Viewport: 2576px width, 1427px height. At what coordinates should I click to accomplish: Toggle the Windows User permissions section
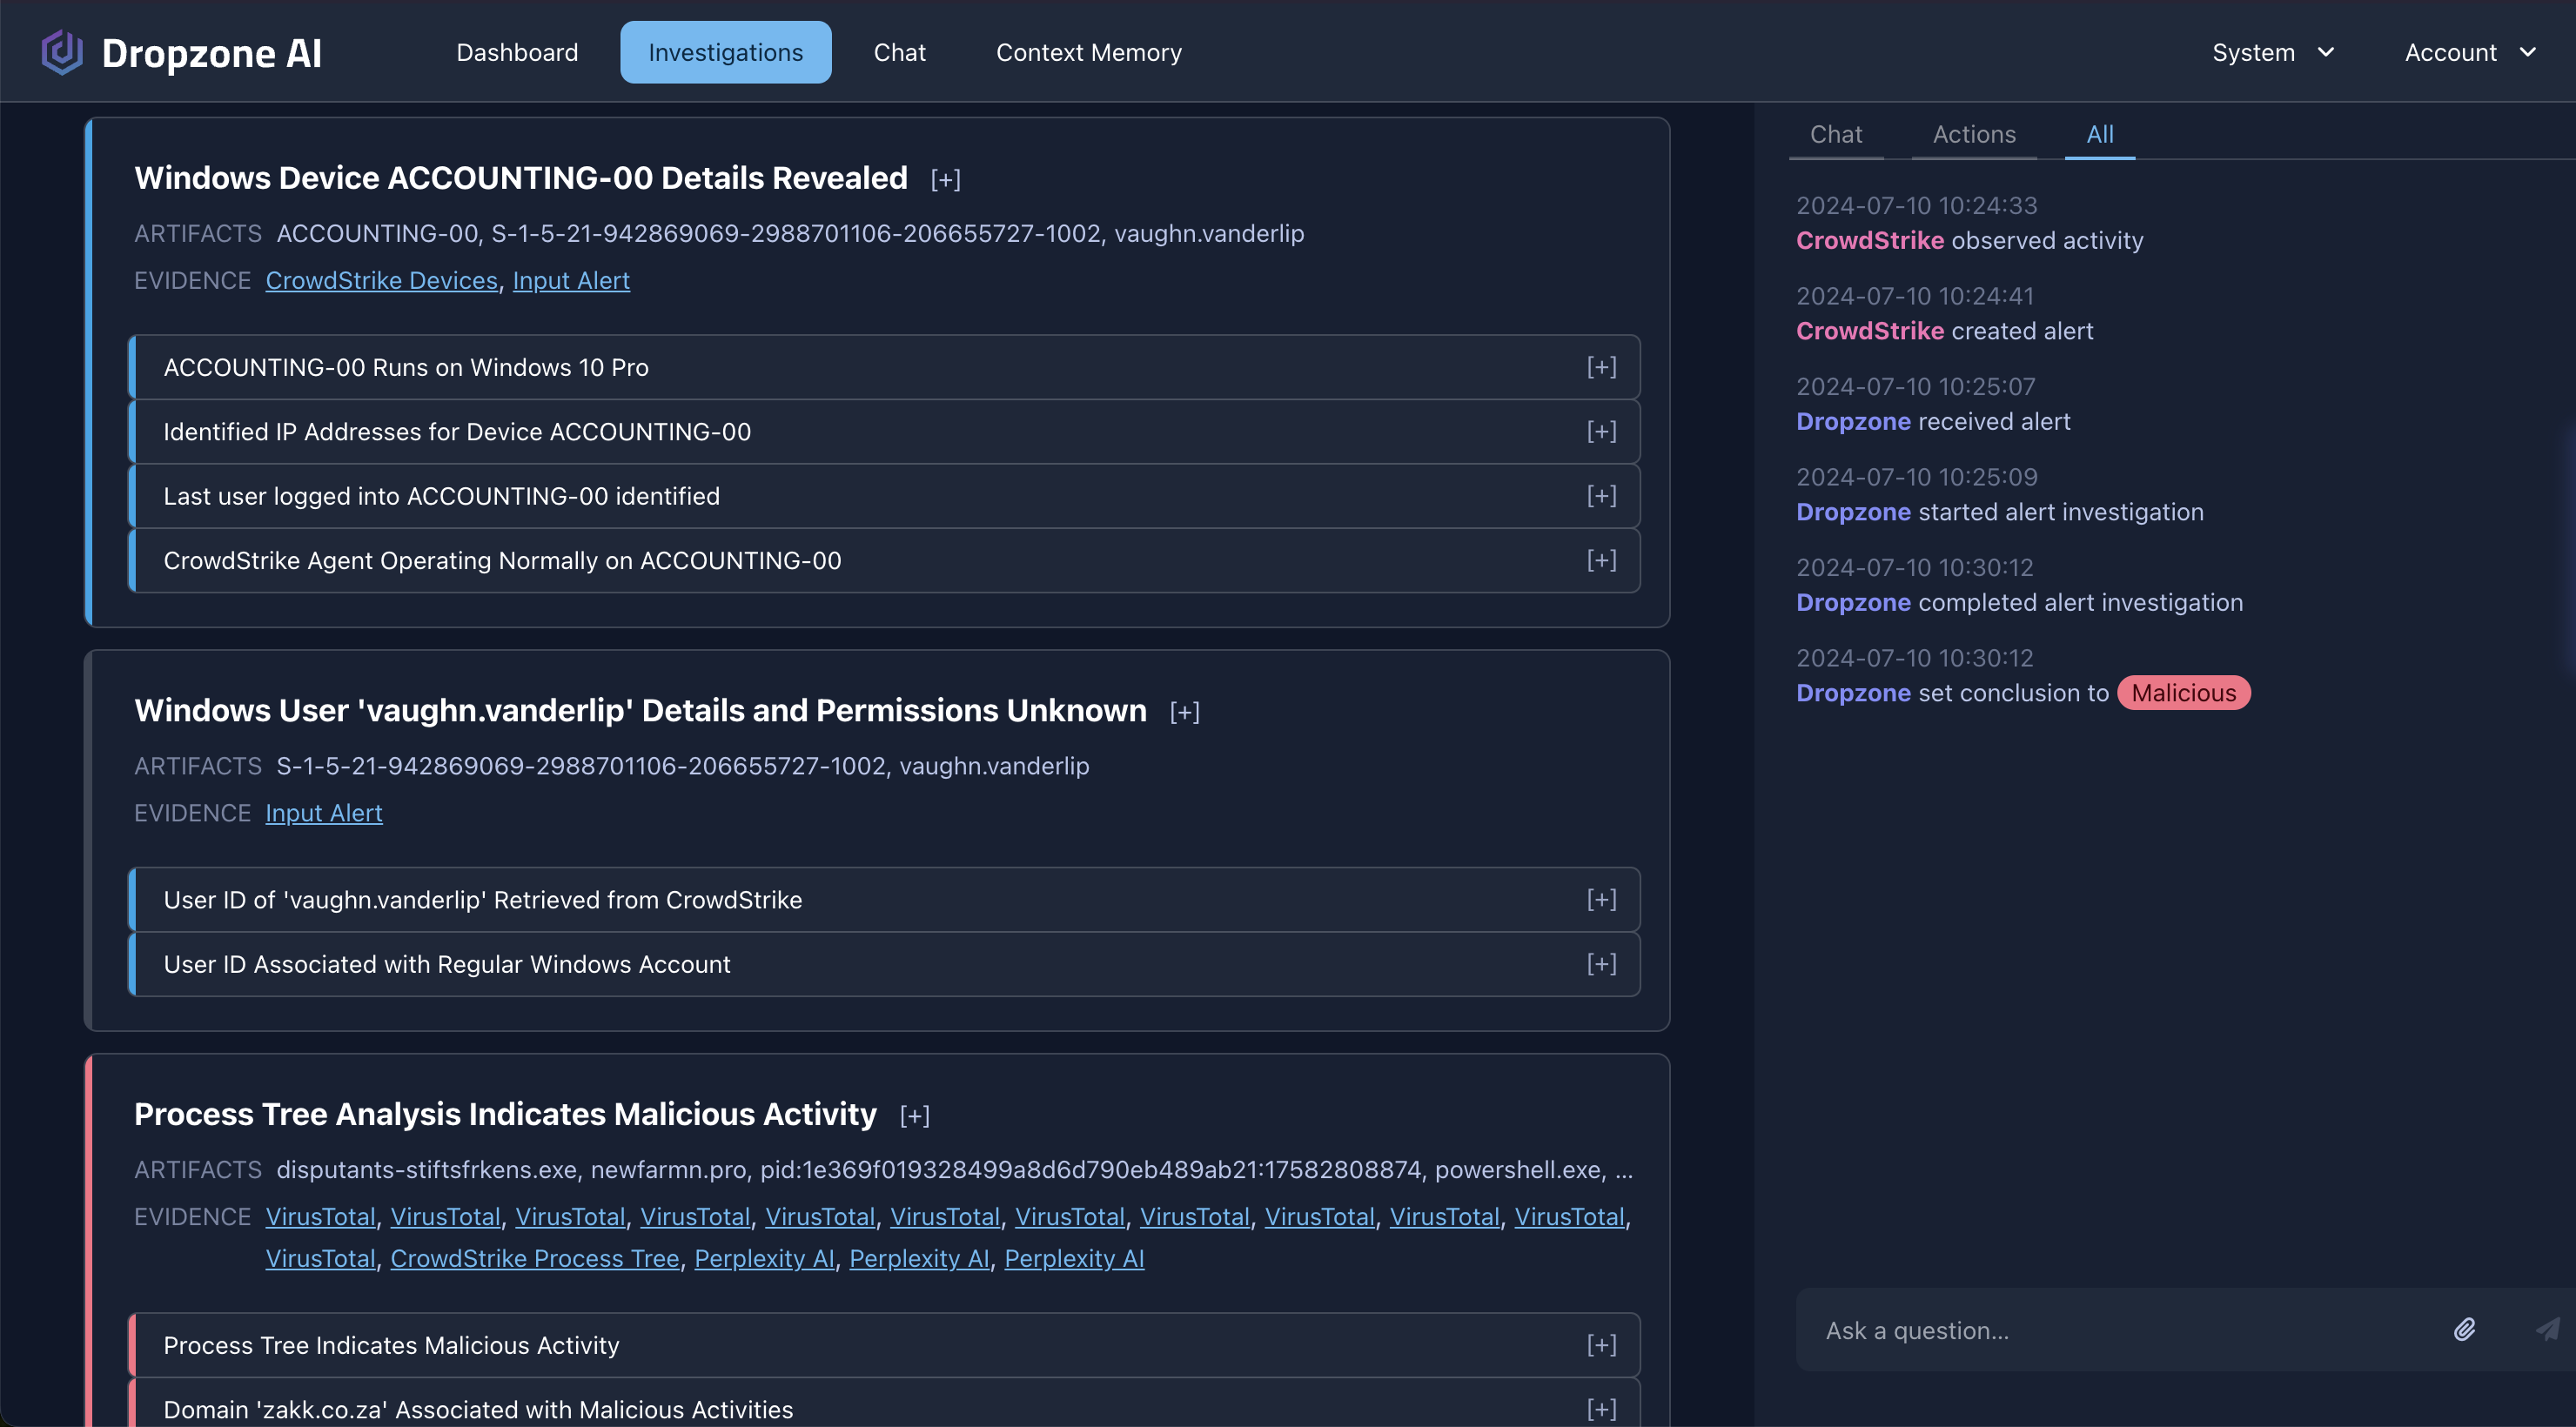[x=1184, y=710]
